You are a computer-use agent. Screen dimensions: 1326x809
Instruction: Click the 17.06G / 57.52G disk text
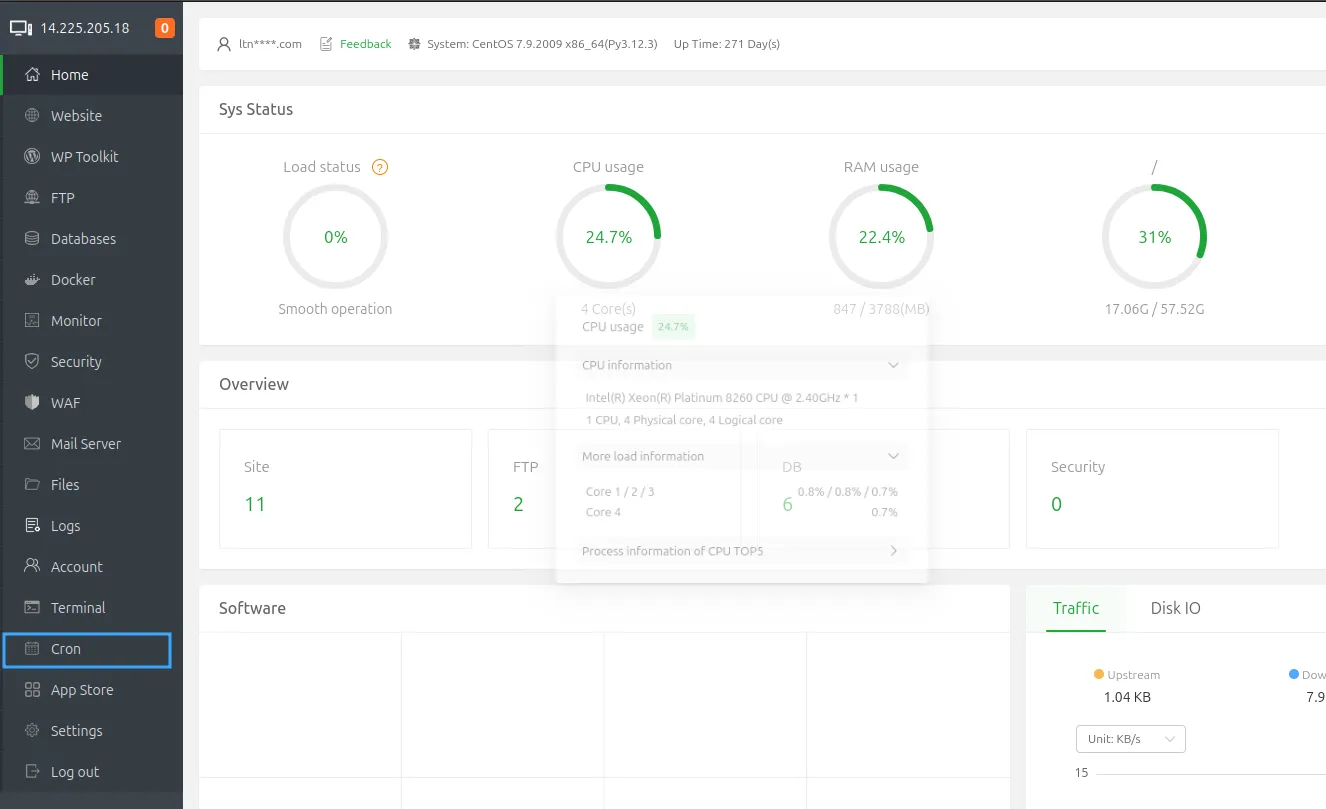tap(1154, 309)
